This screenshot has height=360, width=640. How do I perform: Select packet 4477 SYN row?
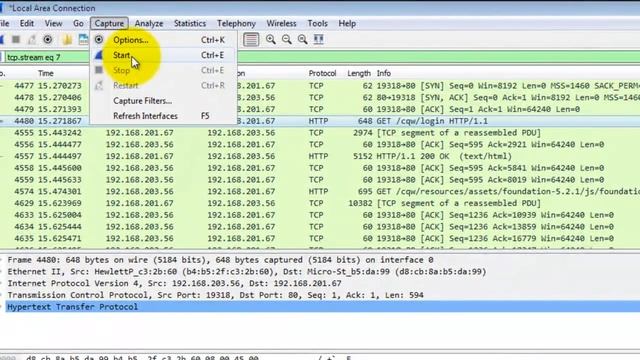(x=320, y=86)
